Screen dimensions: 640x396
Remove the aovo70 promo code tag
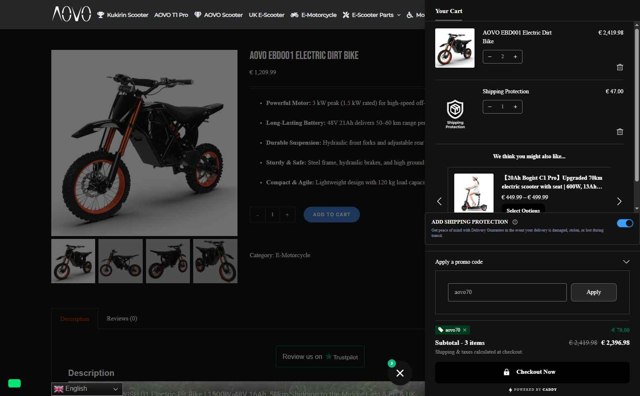[464, 330]
